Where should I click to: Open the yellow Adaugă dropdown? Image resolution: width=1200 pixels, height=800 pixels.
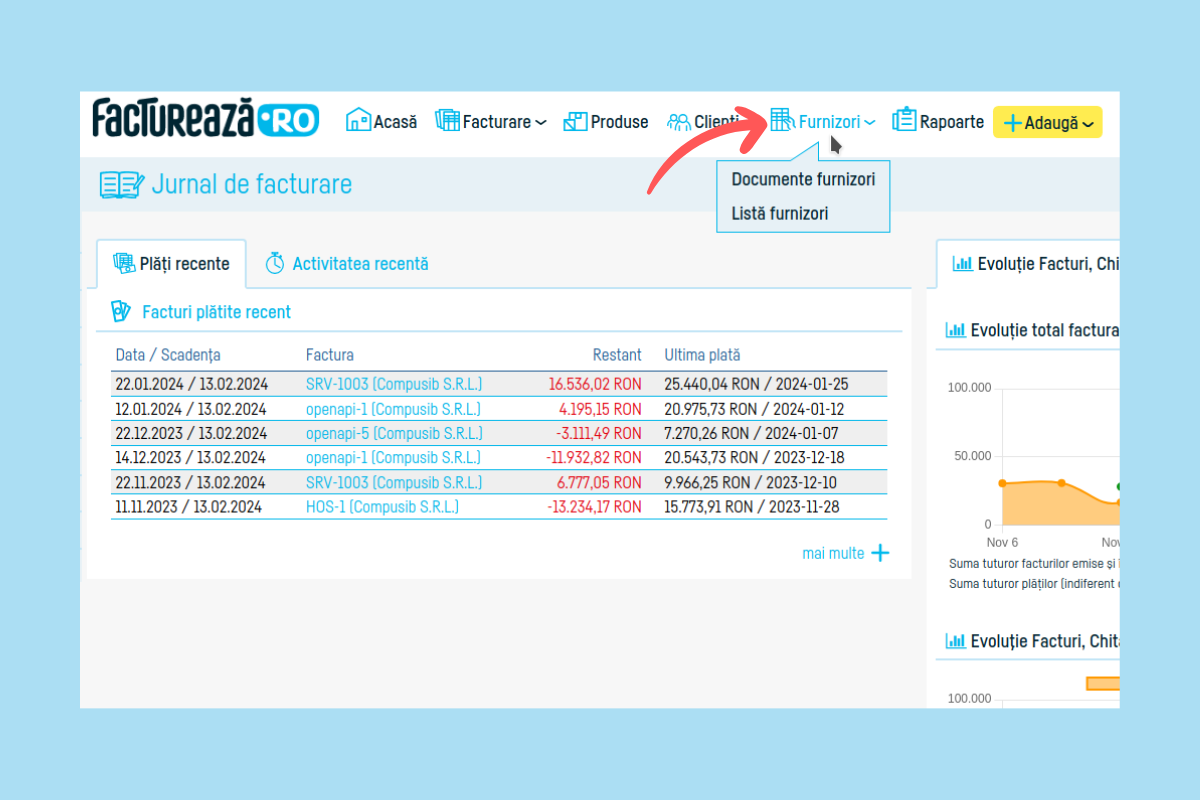click(x=1047, y=122)
